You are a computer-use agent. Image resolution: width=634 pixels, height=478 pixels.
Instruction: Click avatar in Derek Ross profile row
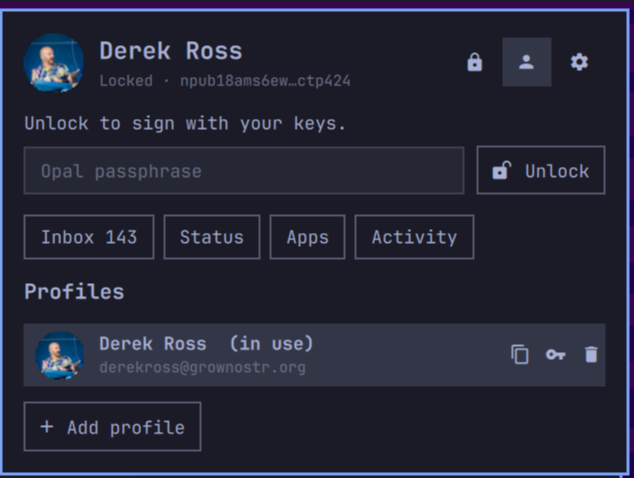click(60, 355)
